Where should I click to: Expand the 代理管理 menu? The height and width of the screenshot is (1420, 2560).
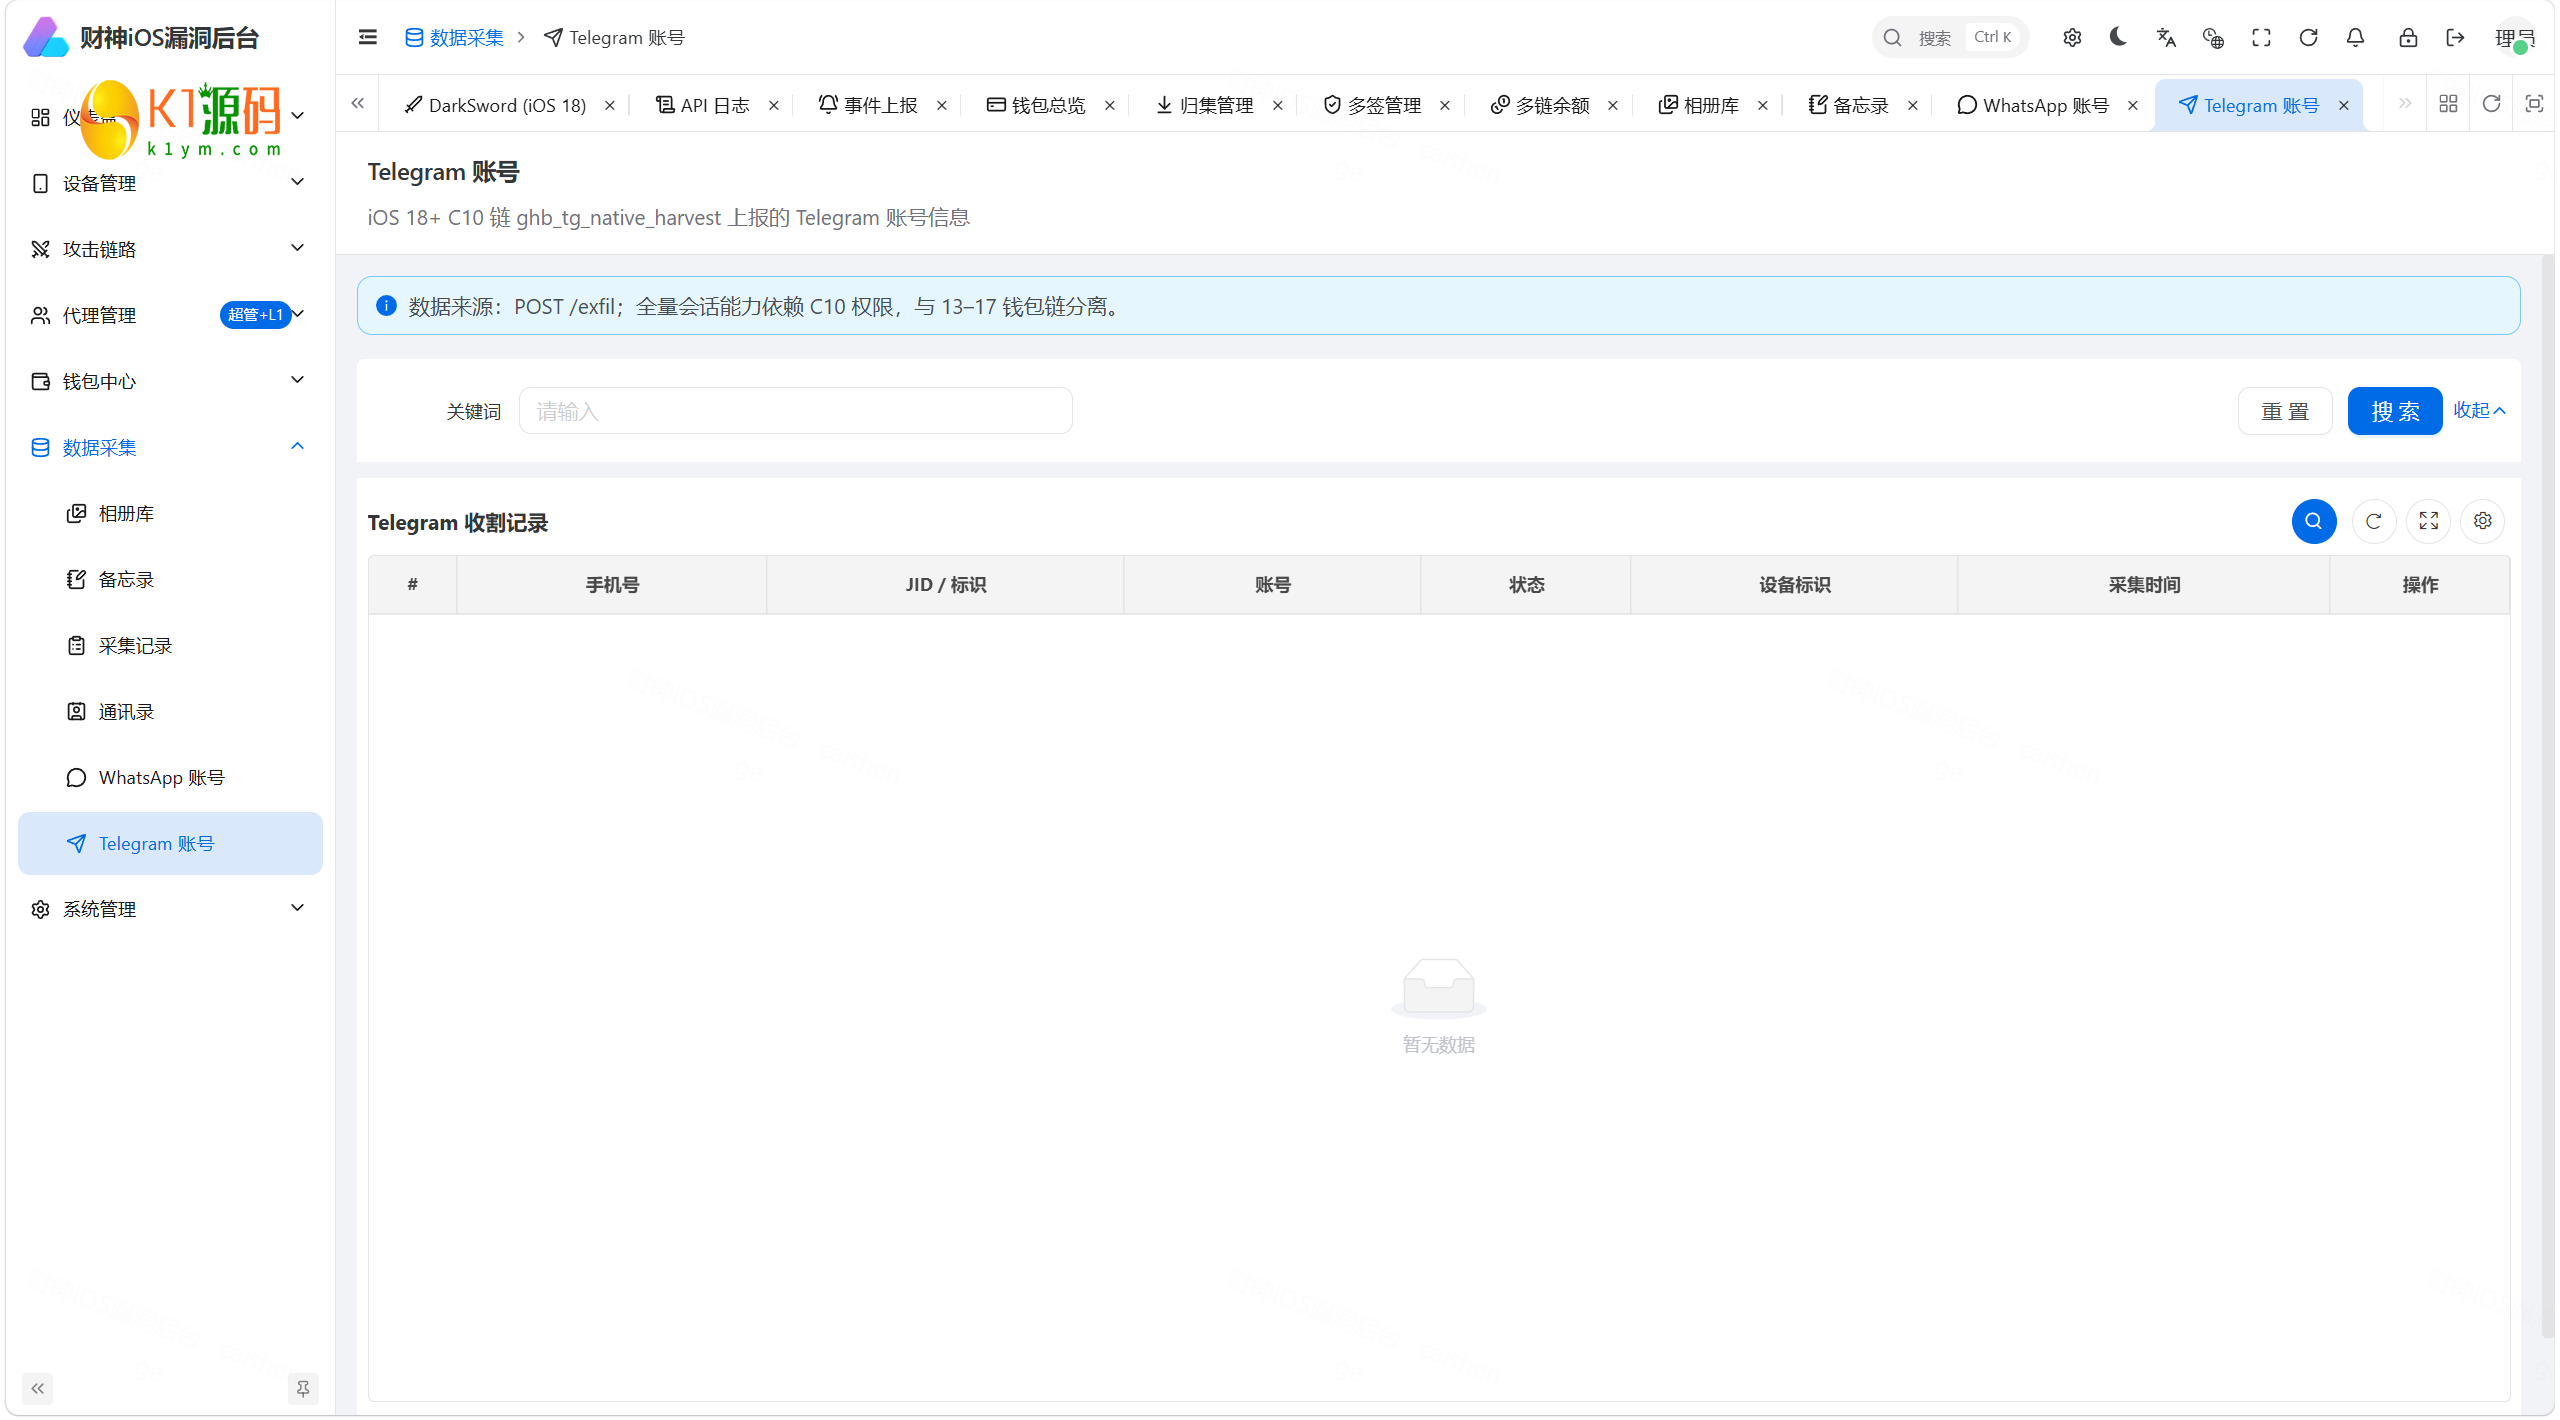[168, 315]
